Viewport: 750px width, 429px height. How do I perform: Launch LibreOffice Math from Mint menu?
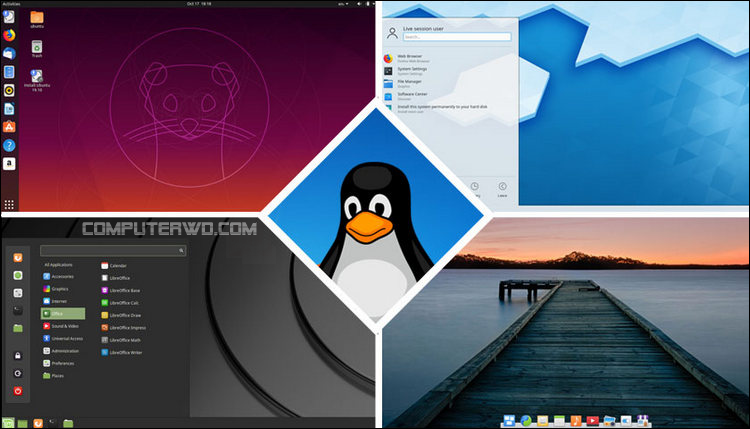tap(121, 340)
